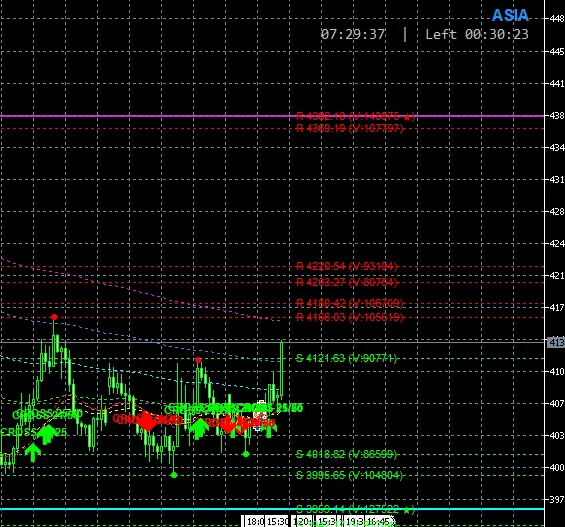Click the 07:29:37 clock readout
The image size is (565, 527).
pos(353,35)
